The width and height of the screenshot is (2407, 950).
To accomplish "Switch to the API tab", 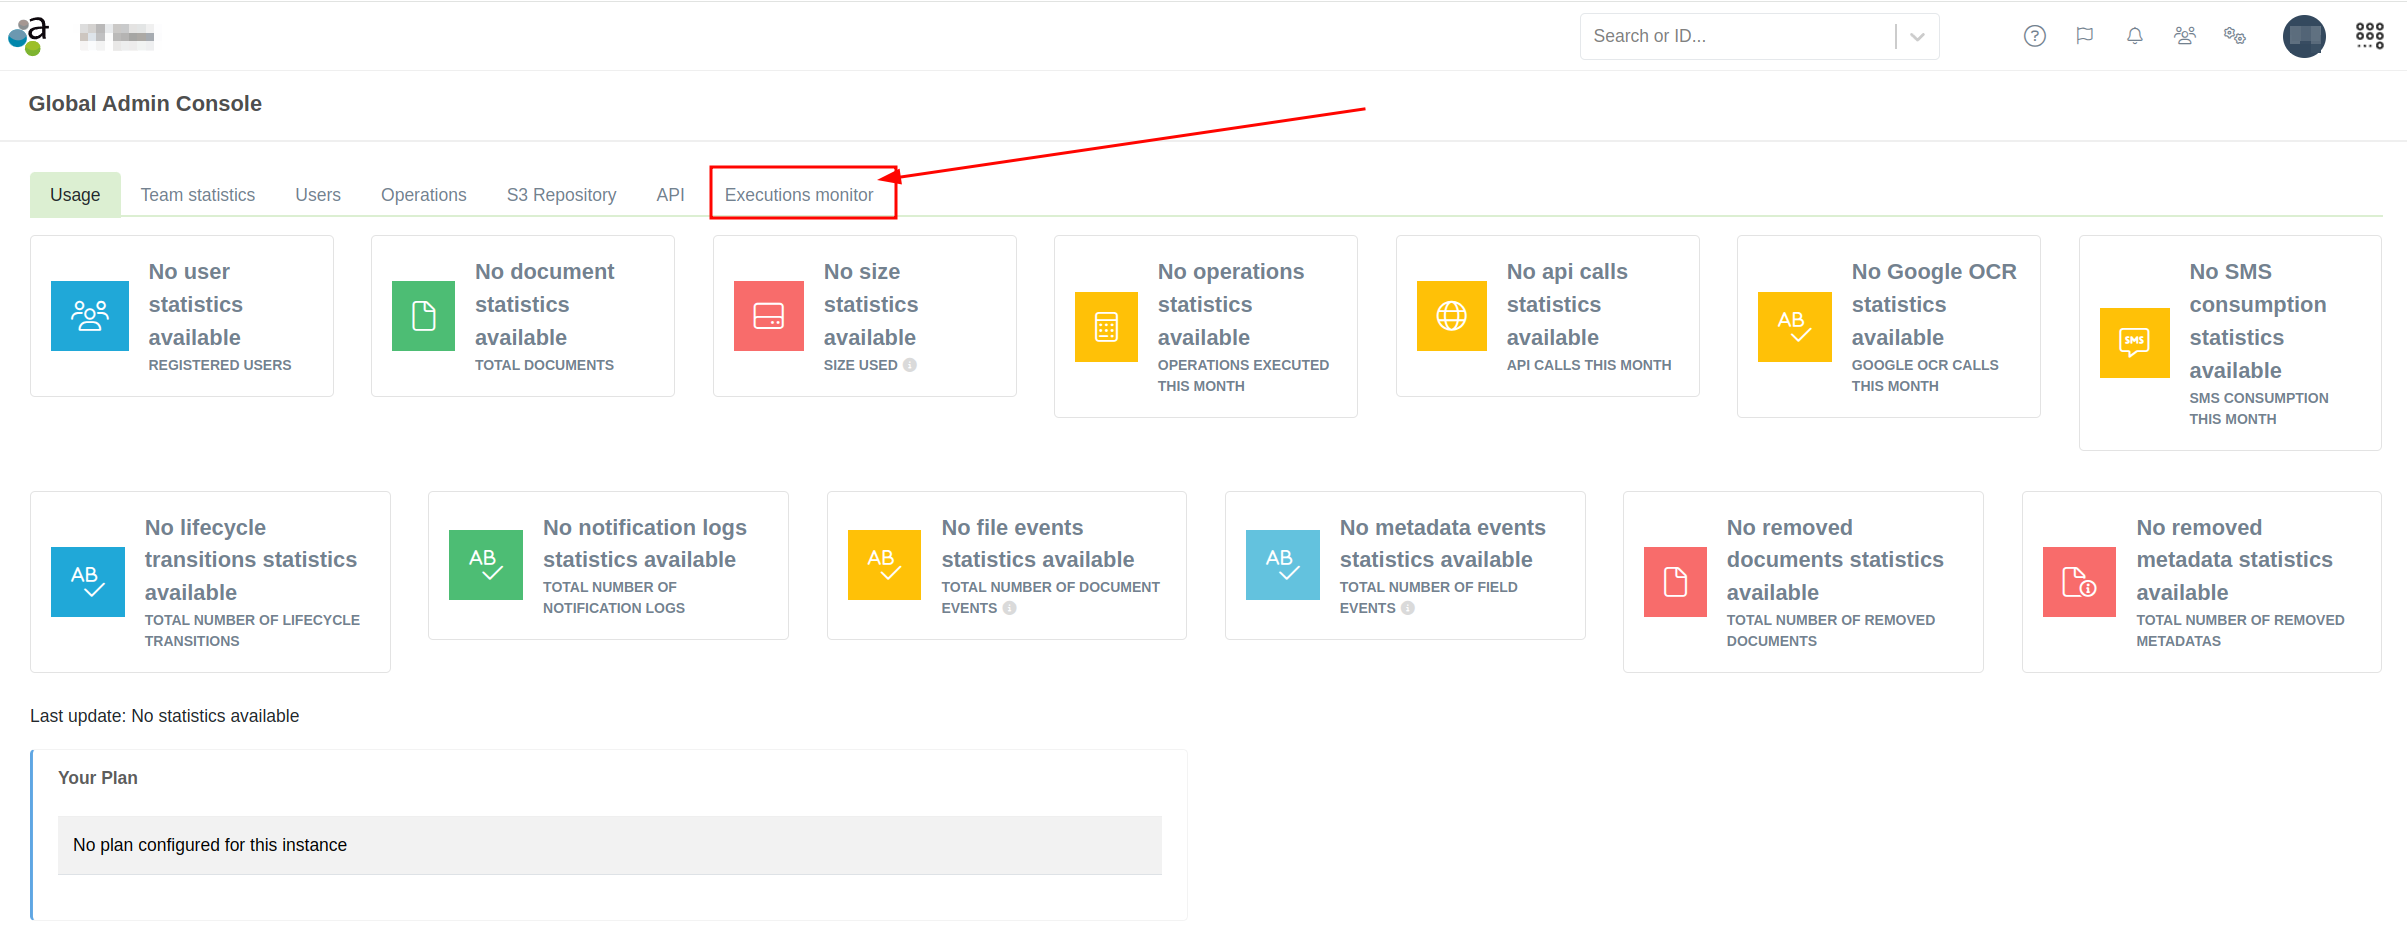I will point(670,195).
